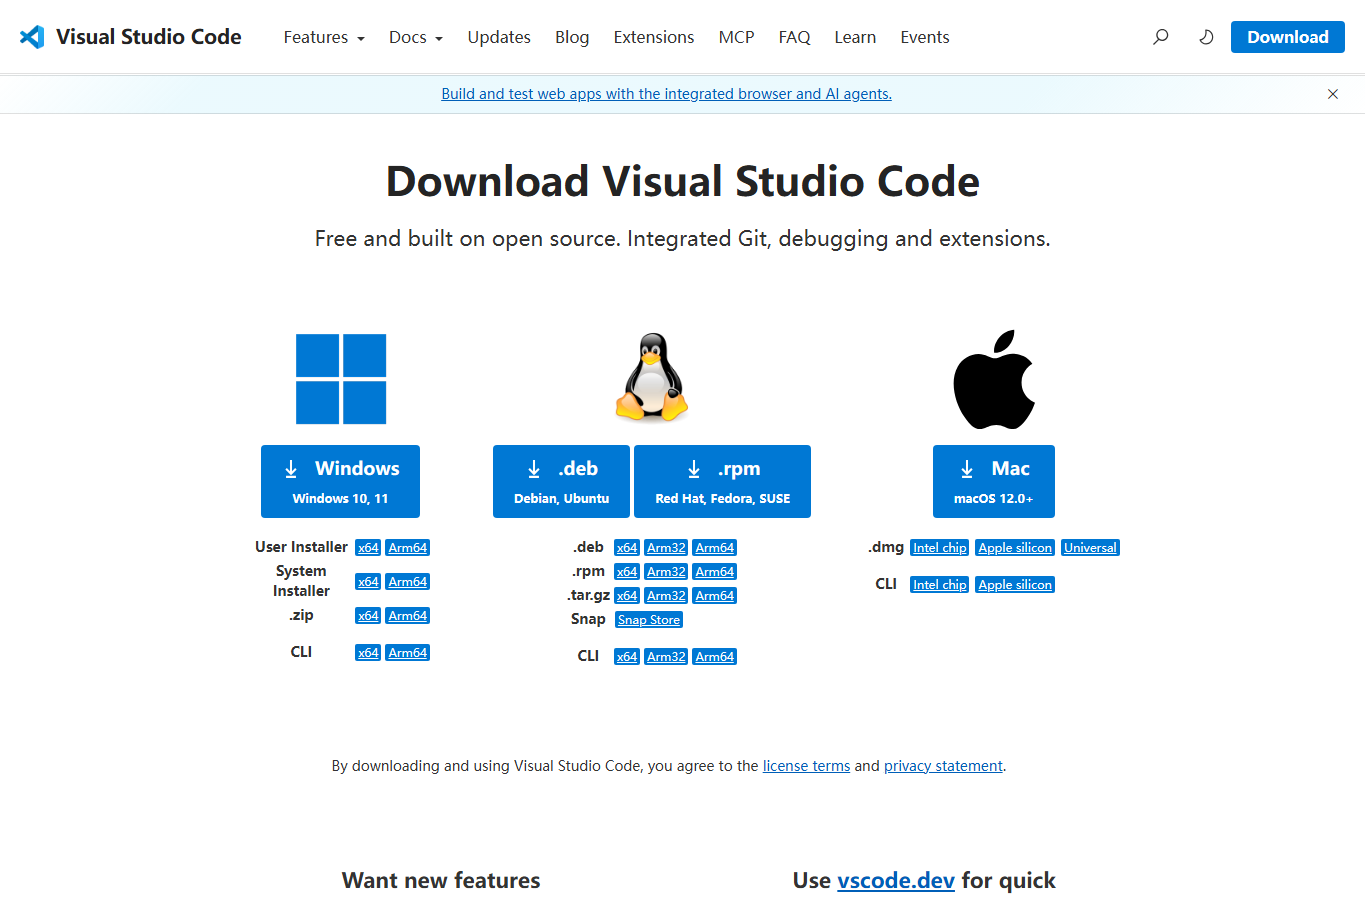This screenshot has height=900, width=1365.
Task: Select Windows CLI Arm64 link
Action: [408, 653]
